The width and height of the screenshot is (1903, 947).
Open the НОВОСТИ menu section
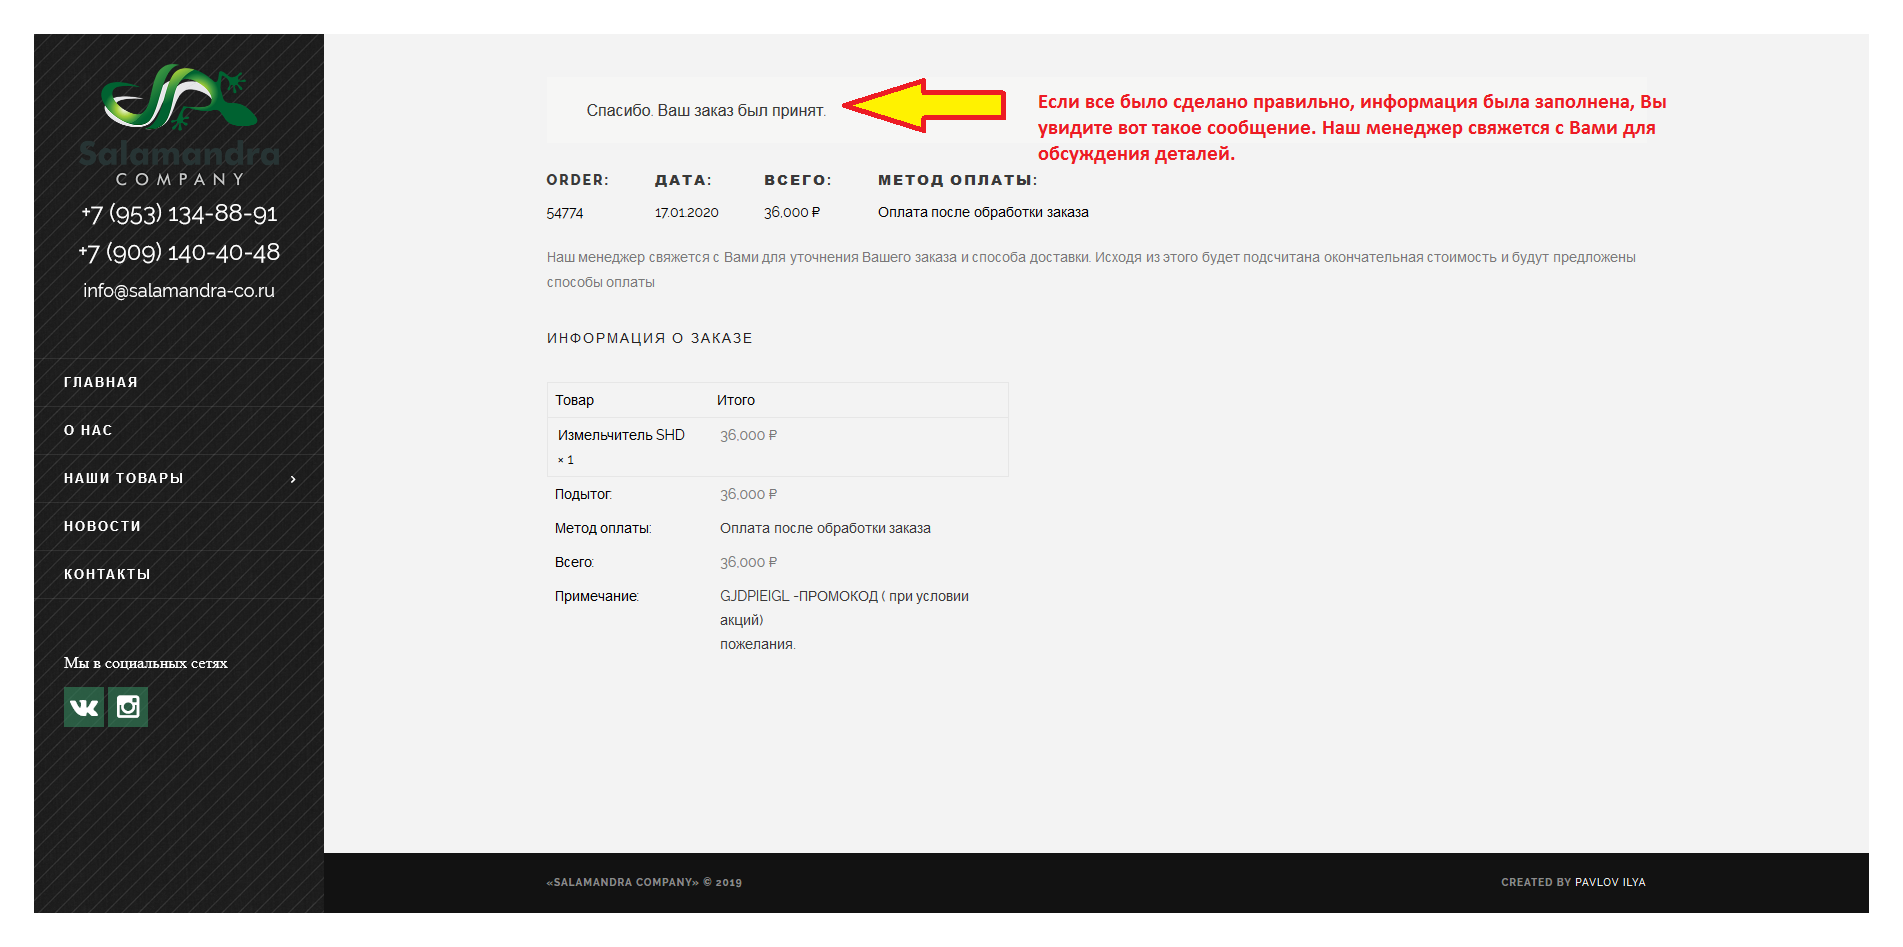click(x=102, y=526)
